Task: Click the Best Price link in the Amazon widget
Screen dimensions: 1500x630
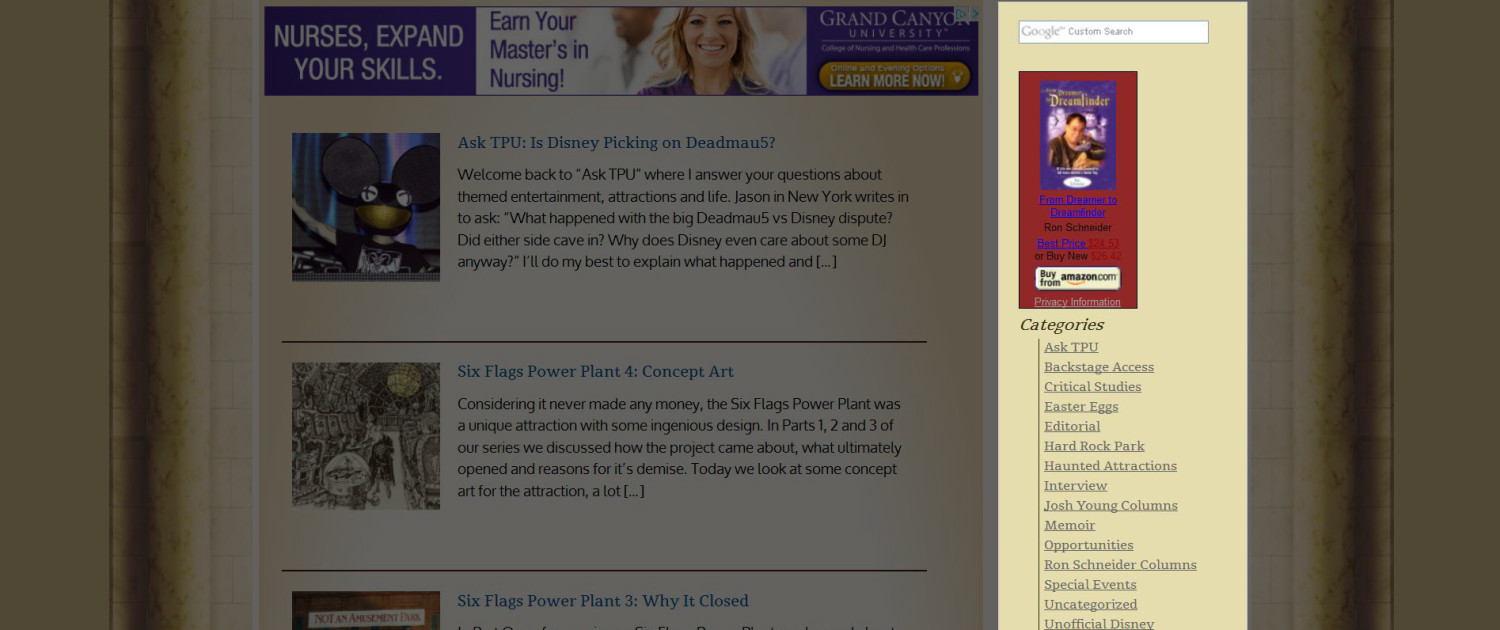Action: (x=1061, y=243)
